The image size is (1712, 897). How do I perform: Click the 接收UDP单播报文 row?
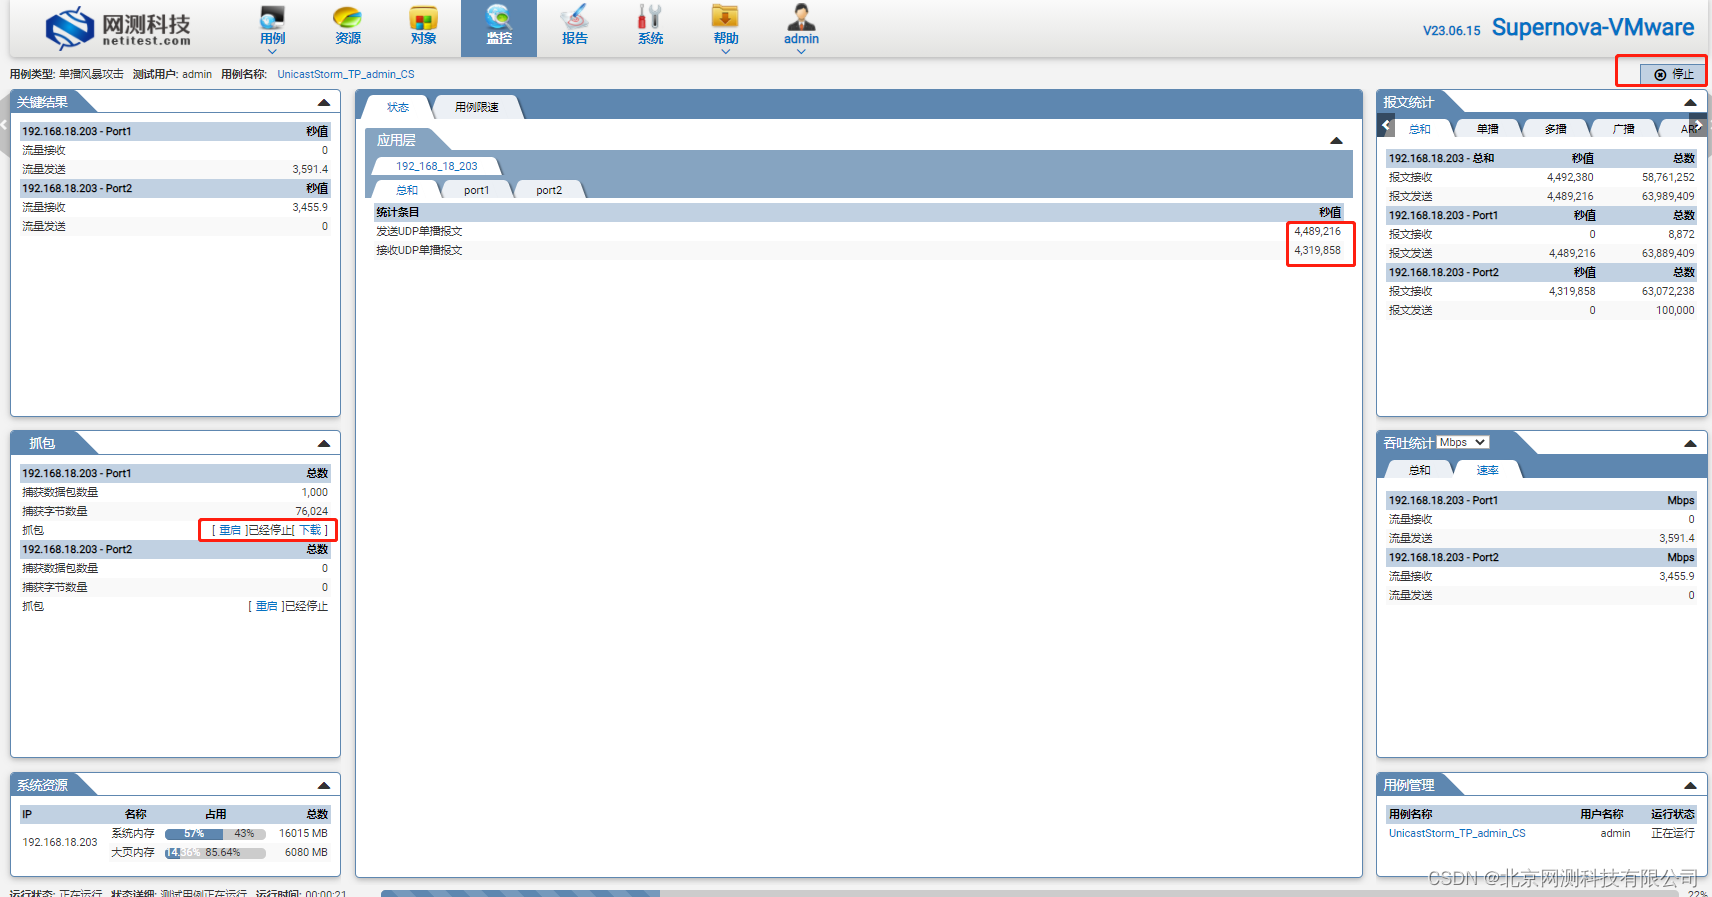[x=860, y=250]
